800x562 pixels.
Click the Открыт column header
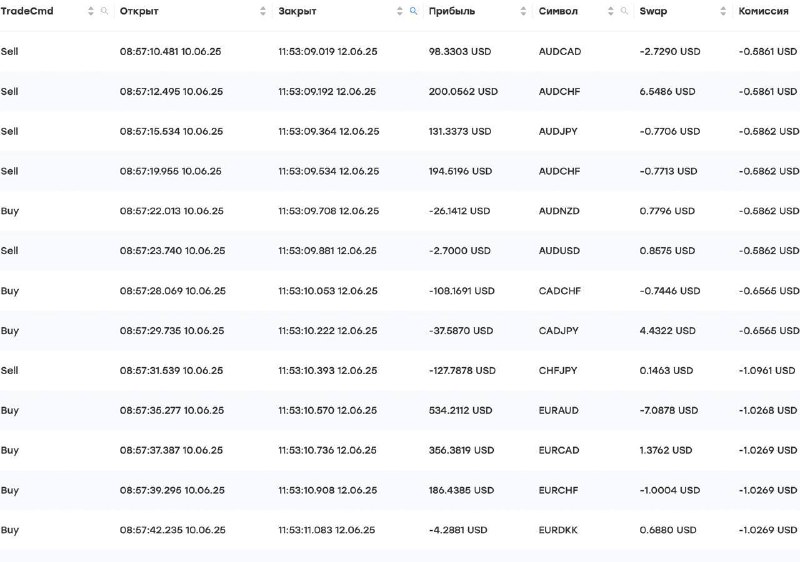139,11
